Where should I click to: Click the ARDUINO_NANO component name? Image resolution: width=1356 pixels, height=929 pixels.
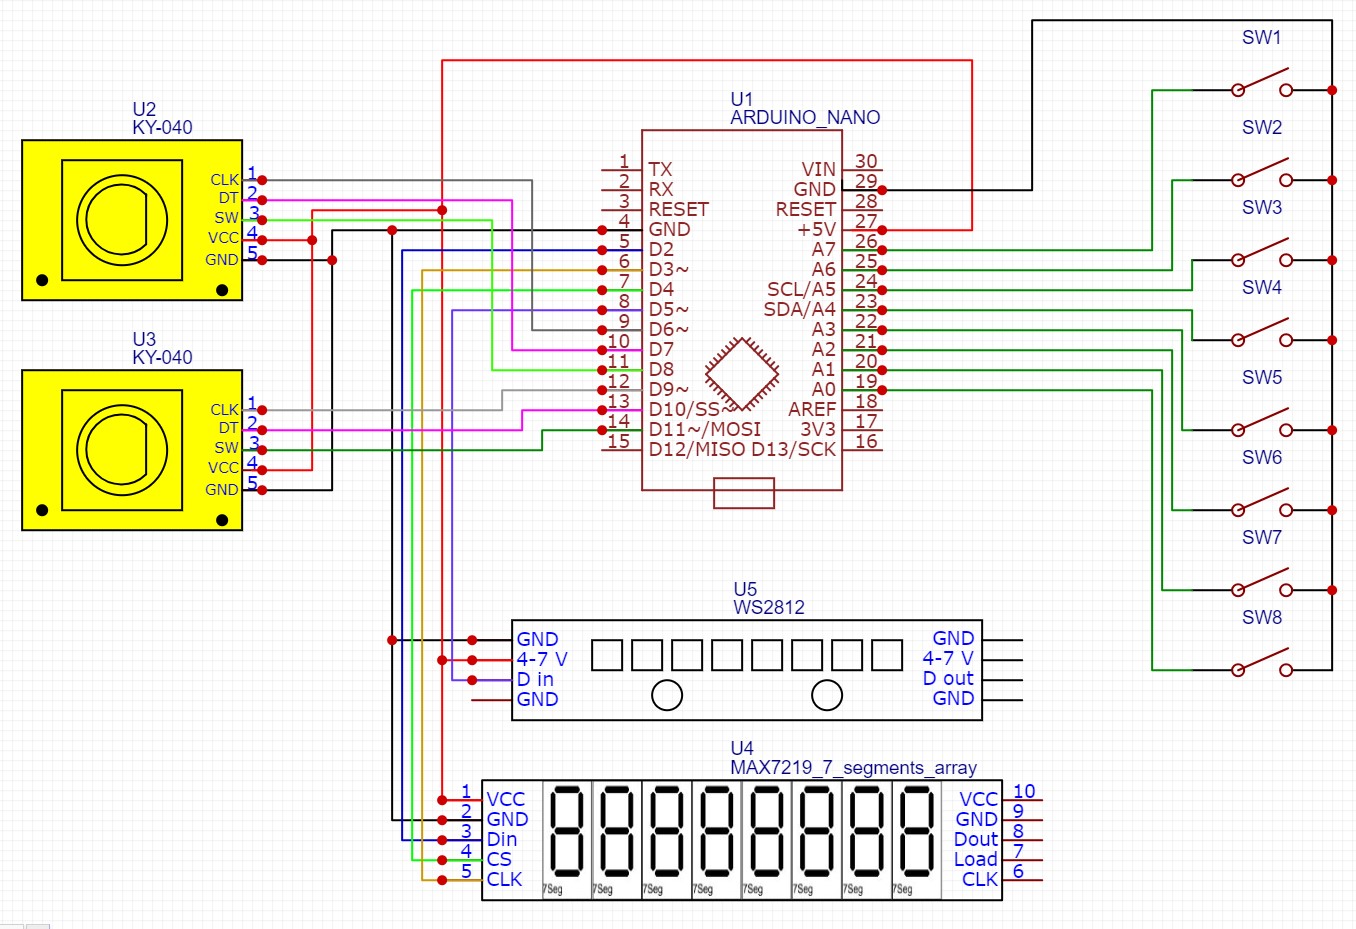click(805, 118)
